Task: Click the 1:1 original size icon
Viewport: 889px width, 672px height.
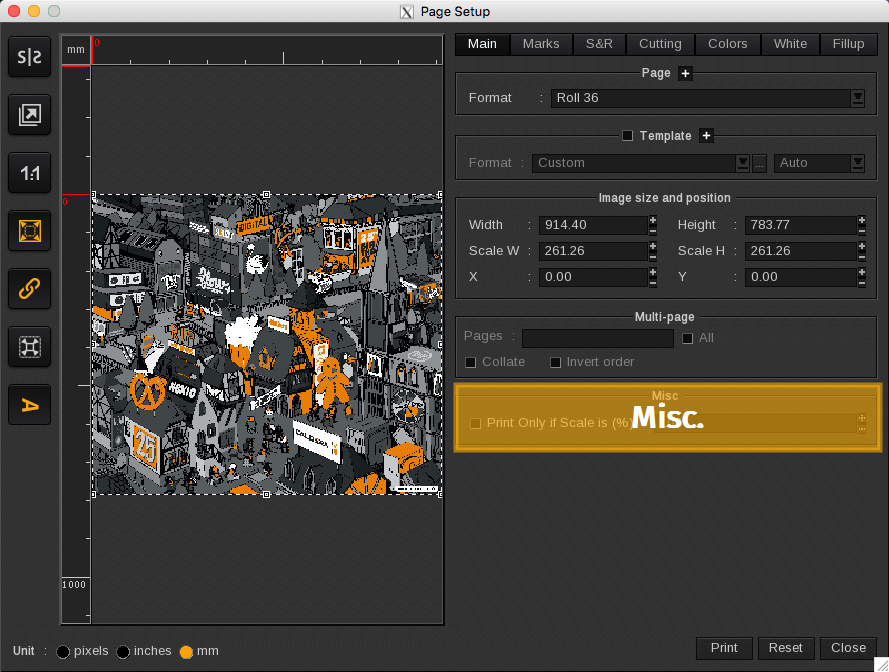Action: [30, 174]
